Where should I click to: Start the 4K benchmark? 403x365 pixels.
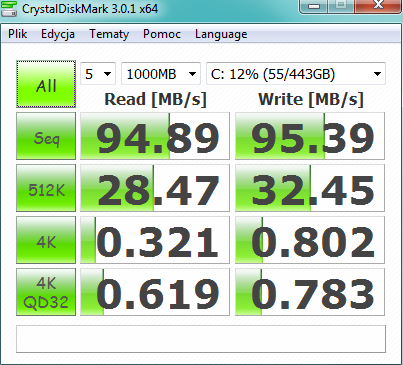coord(46,240)
